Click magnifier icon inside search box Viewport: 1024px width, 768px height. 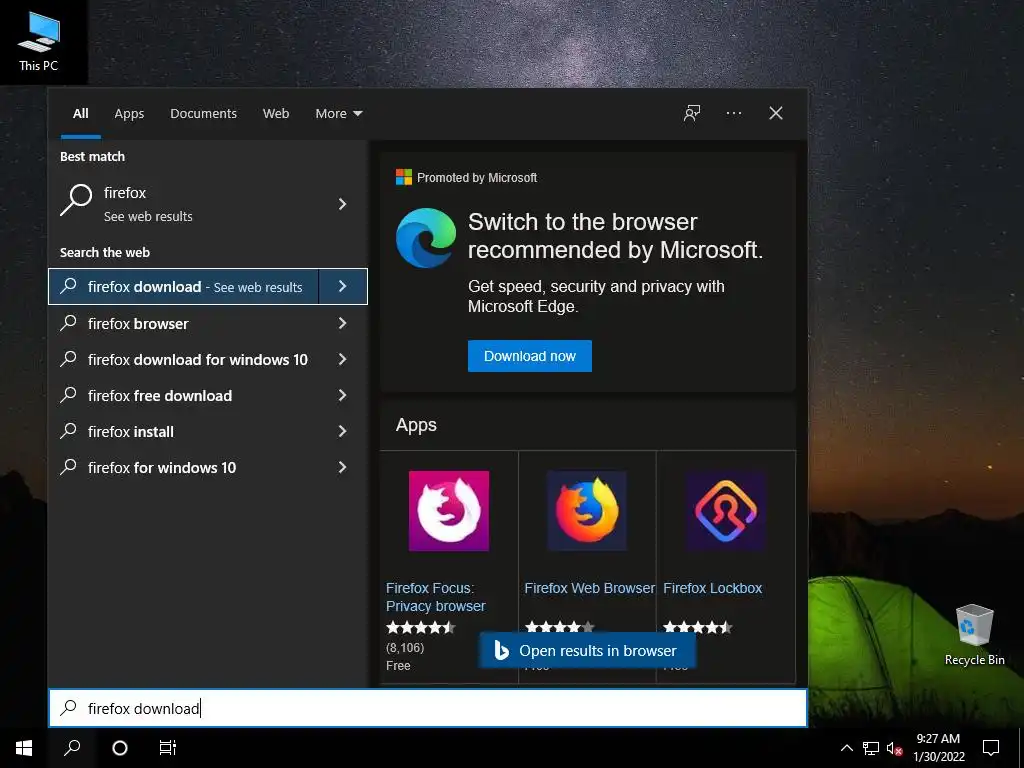pyautogui.click(x=69, y=708)
